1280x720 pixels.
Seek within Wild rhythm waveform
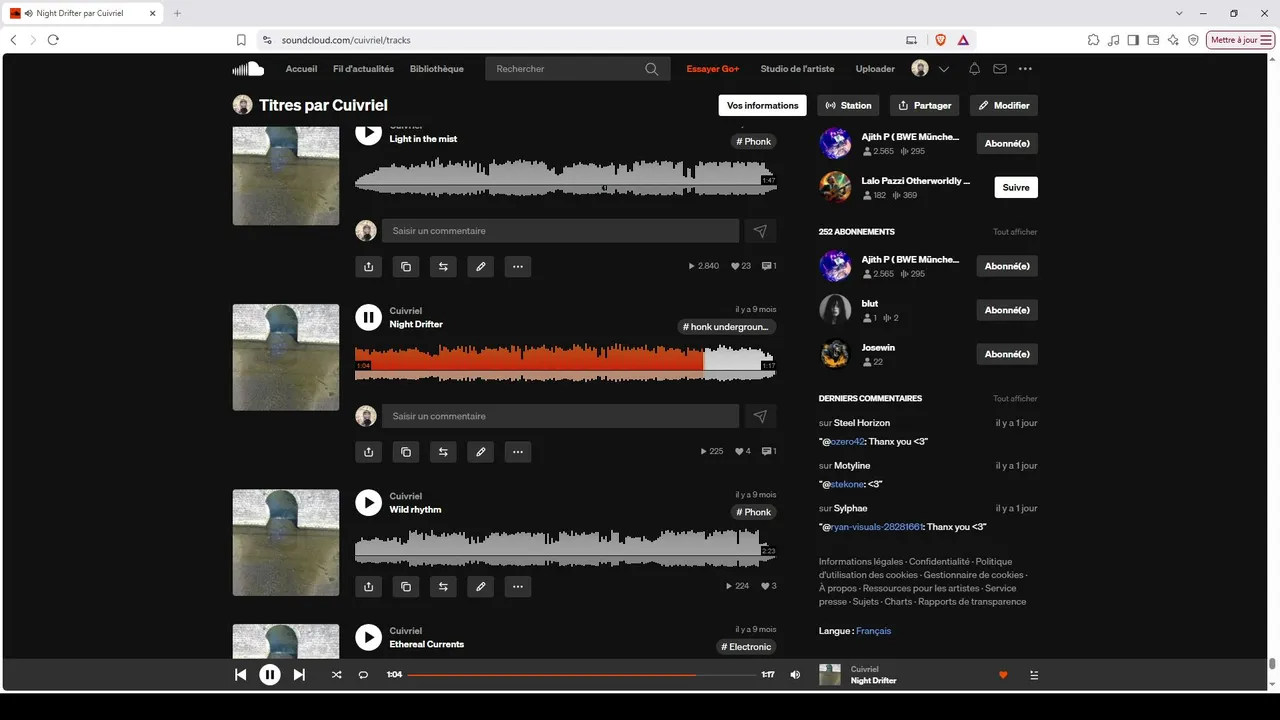(566, 548)
